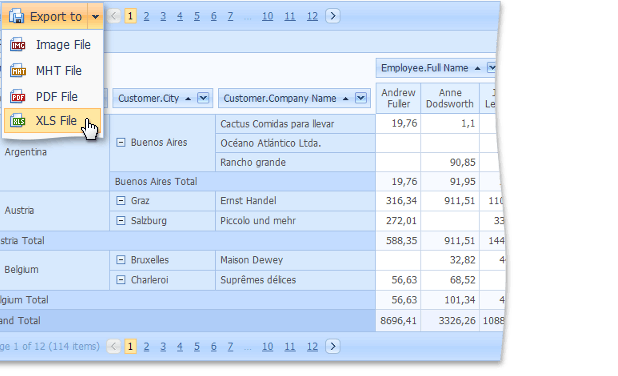The image size is (618, 376).
Task: Collapse the Buenos Aires row group
Action: pos(121,142)
